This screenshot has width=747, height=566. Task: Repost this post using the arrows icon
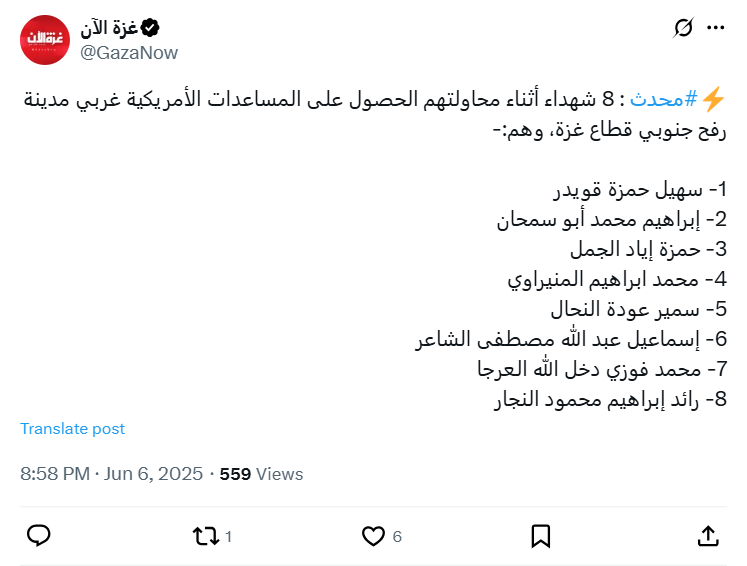[205, 536]
